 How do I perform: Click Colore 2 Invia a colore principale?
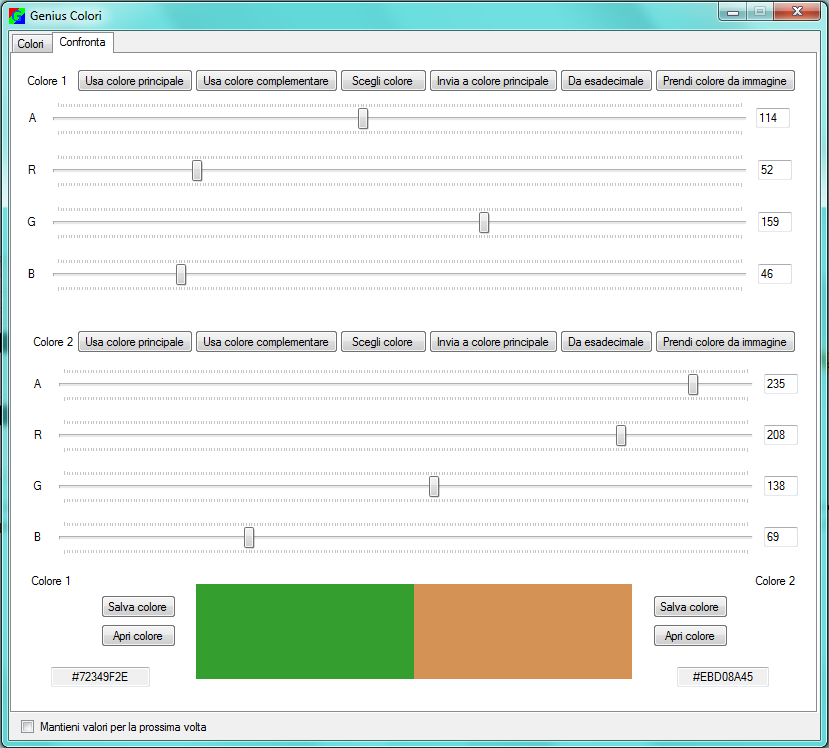(x=493, y=342)
